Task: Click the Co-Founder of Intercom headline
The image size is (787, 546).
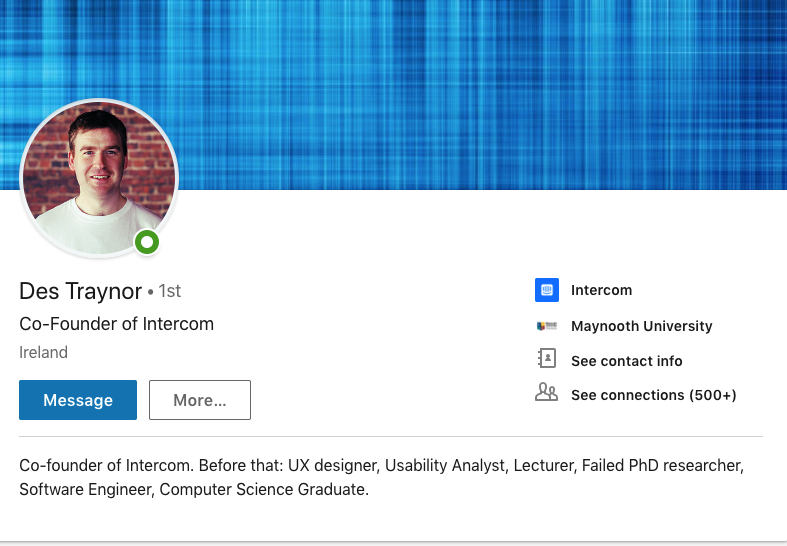Action: 116,324
